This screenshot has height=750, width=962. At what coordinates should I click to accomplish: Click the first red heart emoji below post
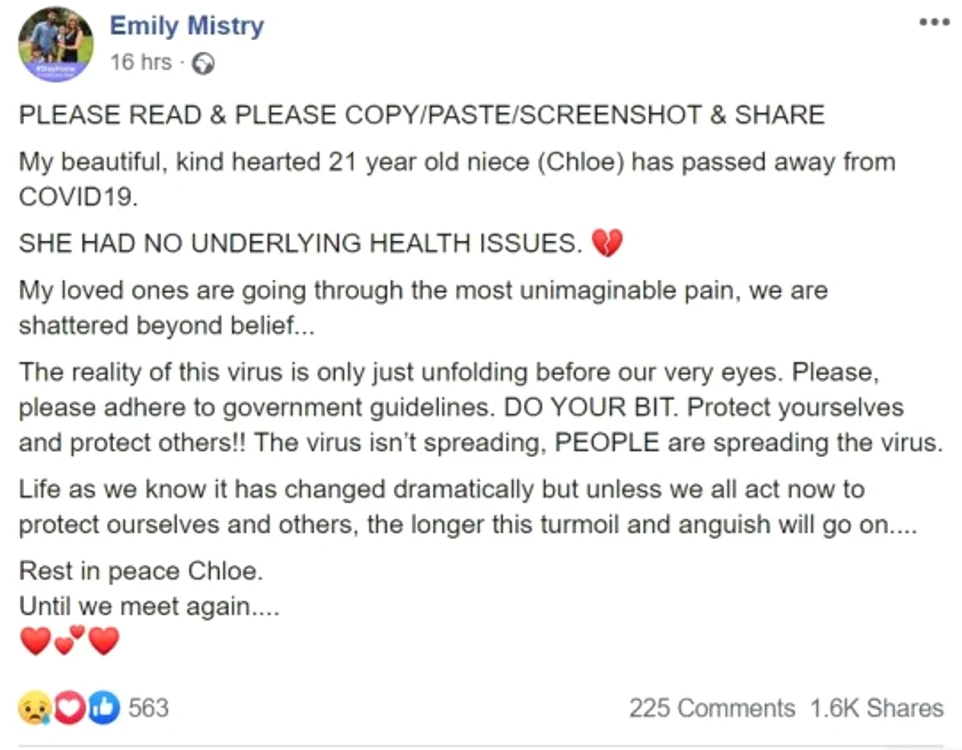[x=36, y=641]
